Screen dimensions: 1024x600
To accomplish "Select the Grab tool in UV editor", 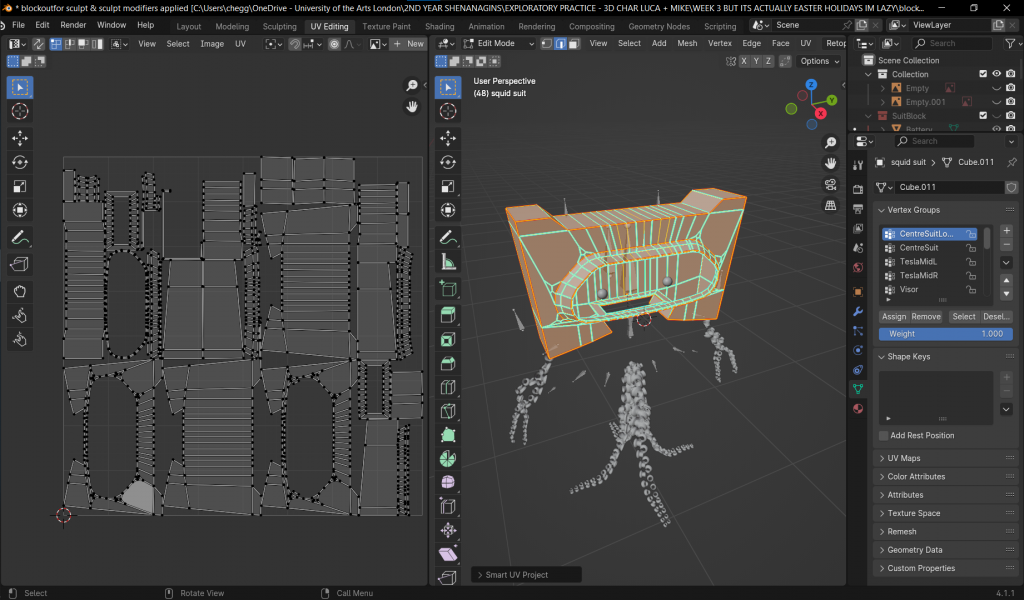I will tap(20, 291).
